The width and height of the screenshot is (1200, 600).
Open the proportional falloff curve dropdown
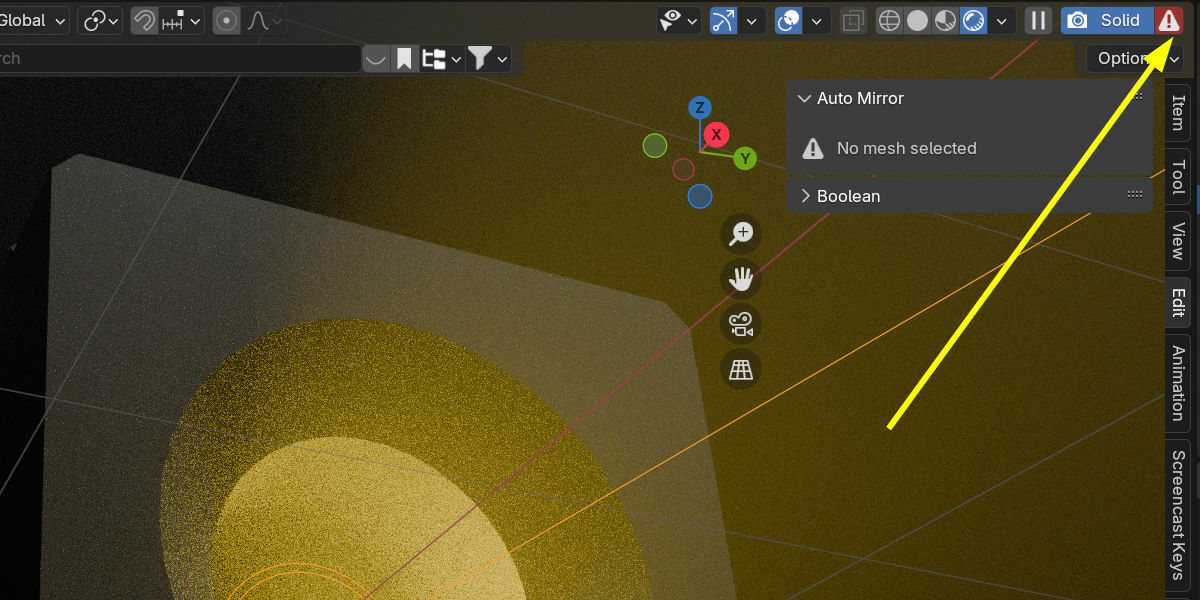(263, 20)
